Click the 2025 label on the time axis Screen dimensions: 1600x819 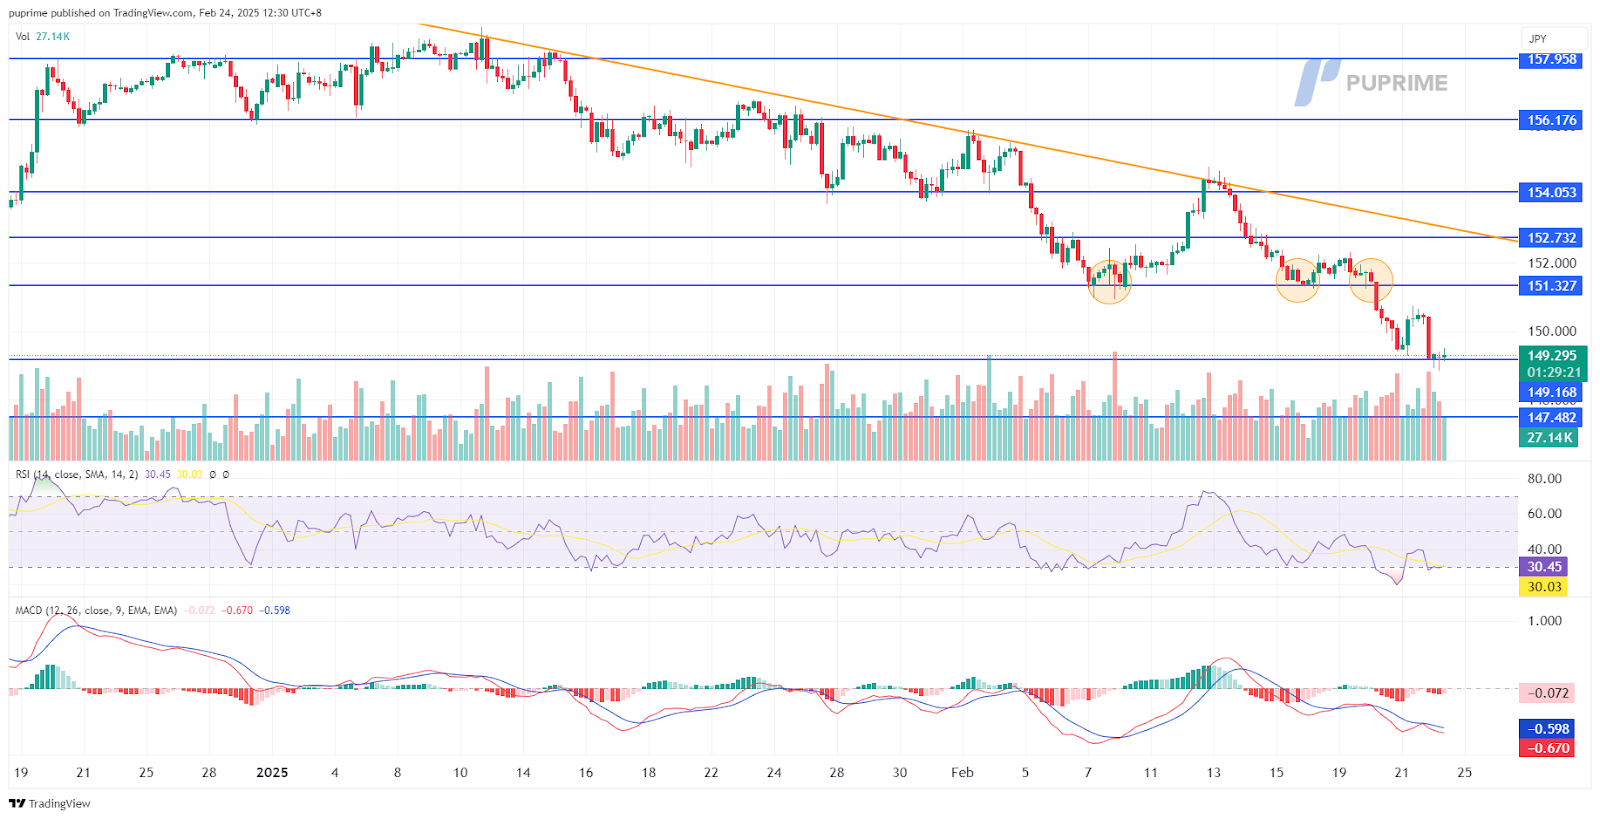click(272, 772)
